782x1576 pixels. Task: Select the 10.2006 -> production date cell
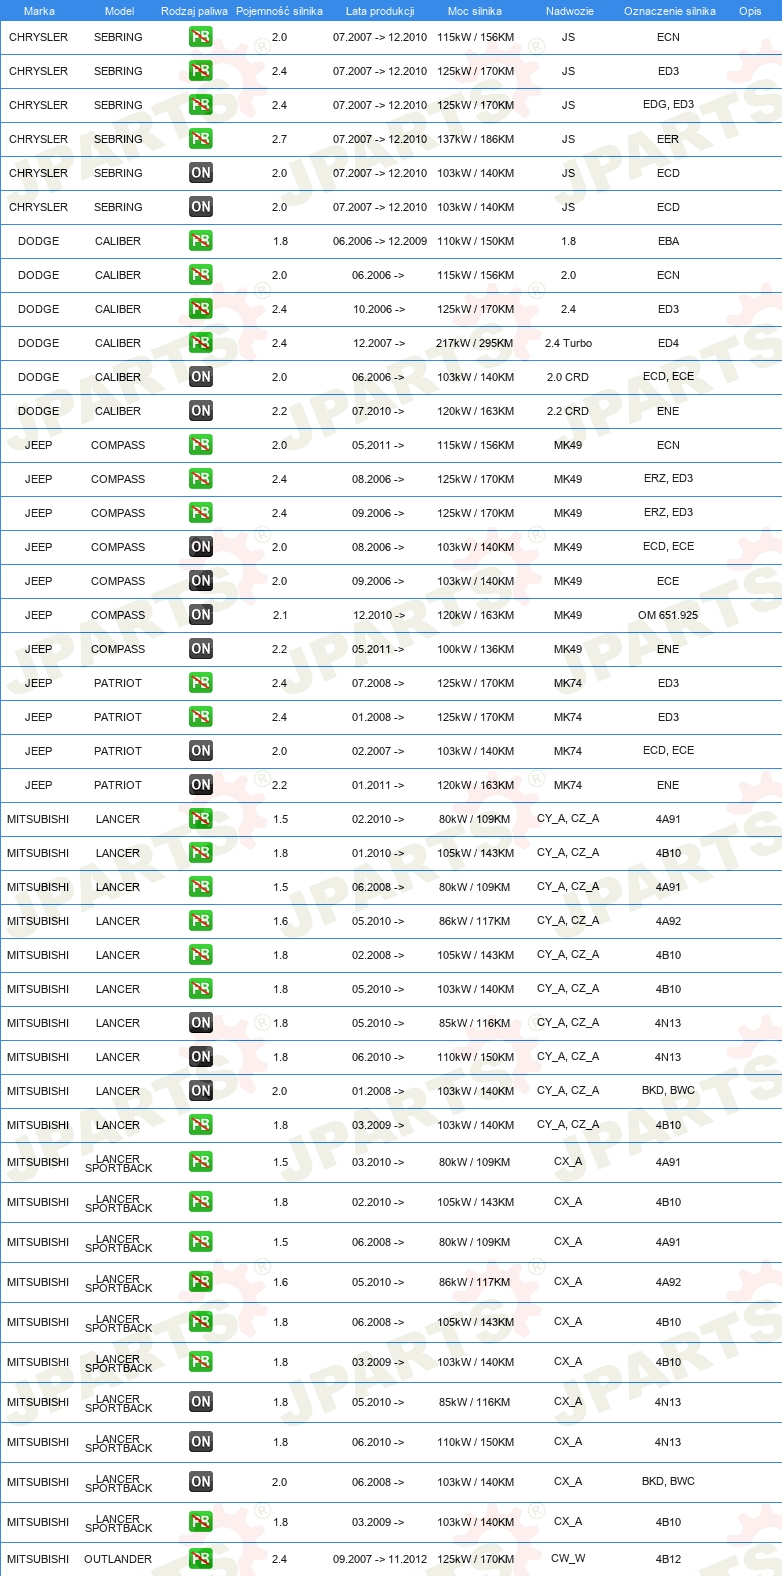(x=379, y=309)
